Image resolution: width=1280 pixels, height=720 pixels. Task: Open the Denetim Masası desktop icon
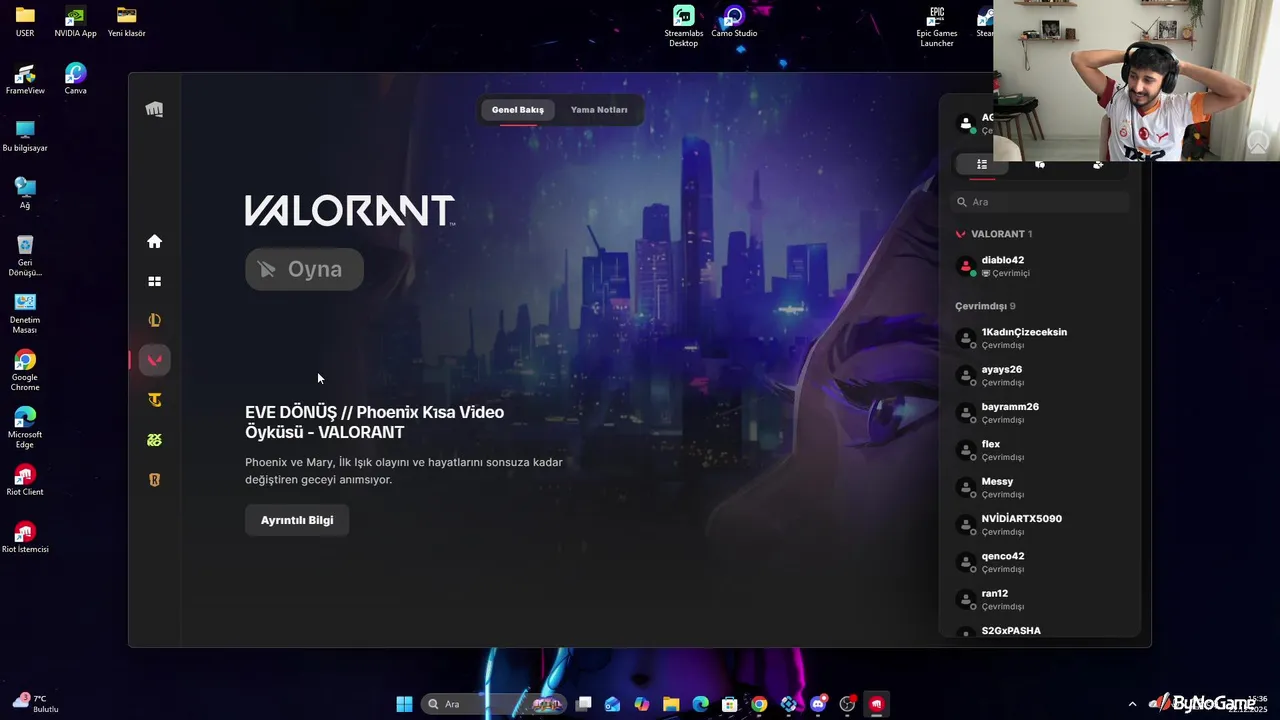point(25,314)
